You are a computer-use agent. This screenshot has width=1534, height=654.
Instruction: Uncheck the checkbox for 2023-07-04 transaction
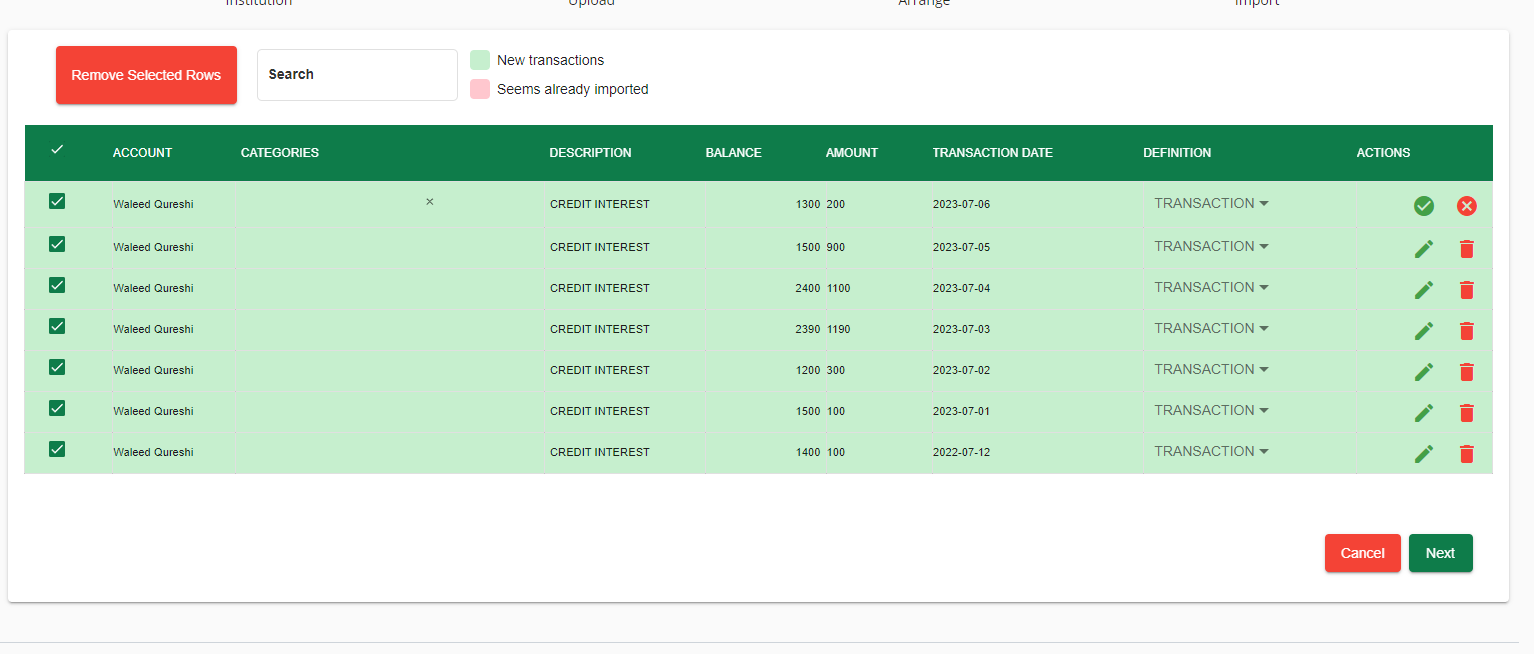(x=57, y=285)
